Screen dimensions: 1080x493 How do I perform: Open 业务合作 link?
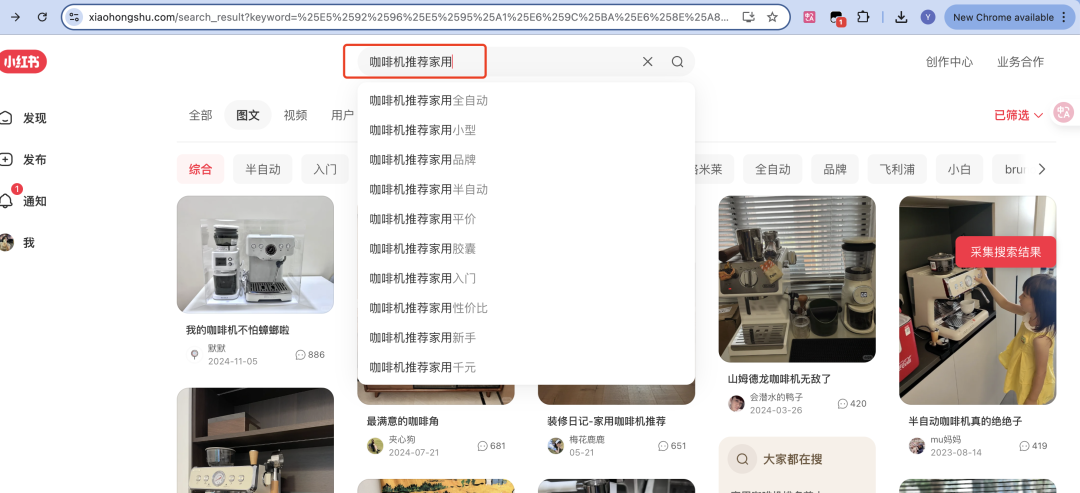(x=1020, y=62)
